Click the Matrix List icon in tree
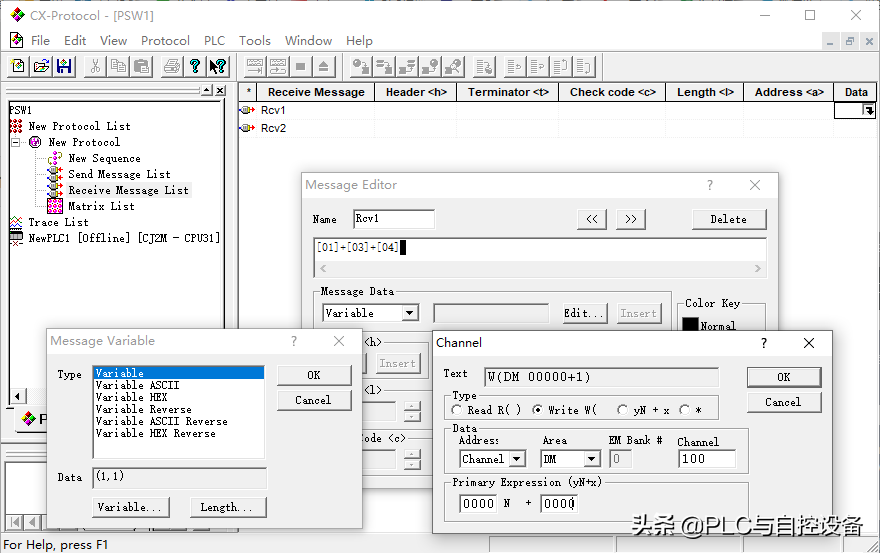880x553 pixels. [x=55, y=206]
